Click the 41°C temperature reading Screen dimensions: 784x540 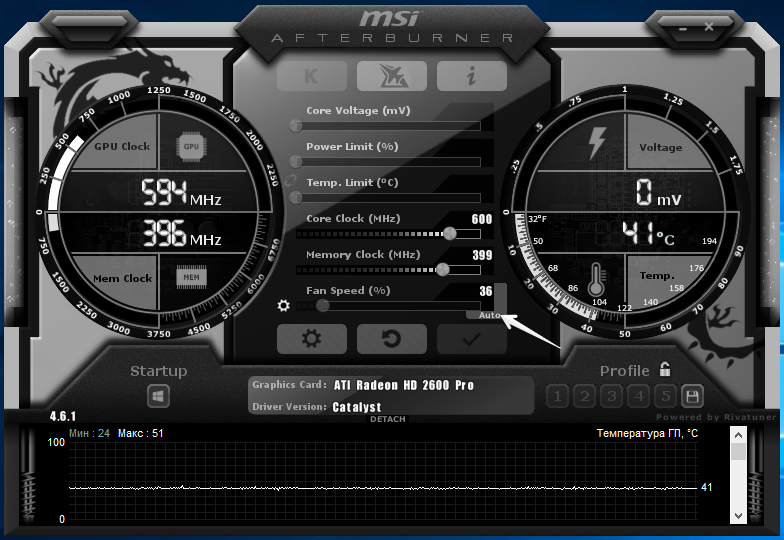click(648, 233)
